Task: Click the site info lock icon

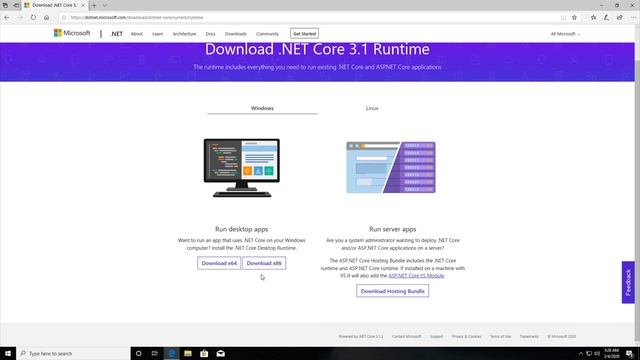Action: point(64,18)
